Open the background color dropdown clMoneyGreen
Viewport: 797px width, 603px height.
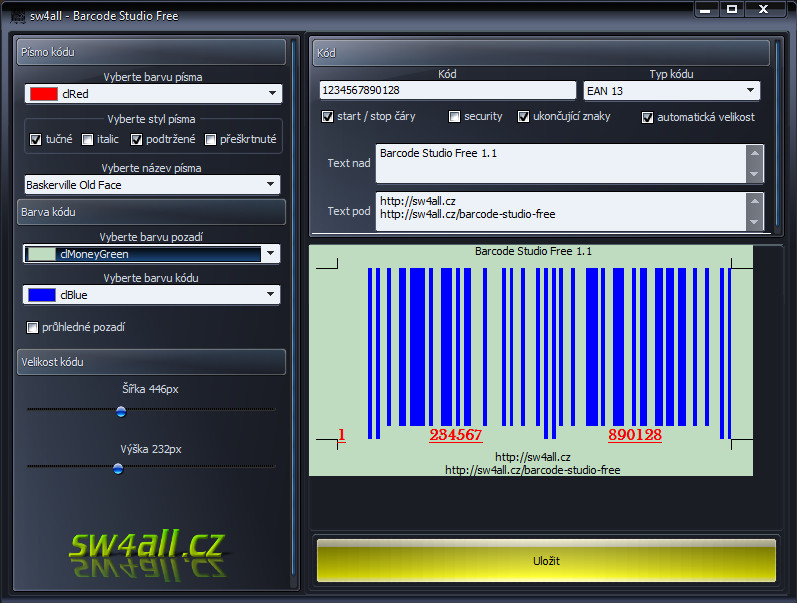[151, 254]
